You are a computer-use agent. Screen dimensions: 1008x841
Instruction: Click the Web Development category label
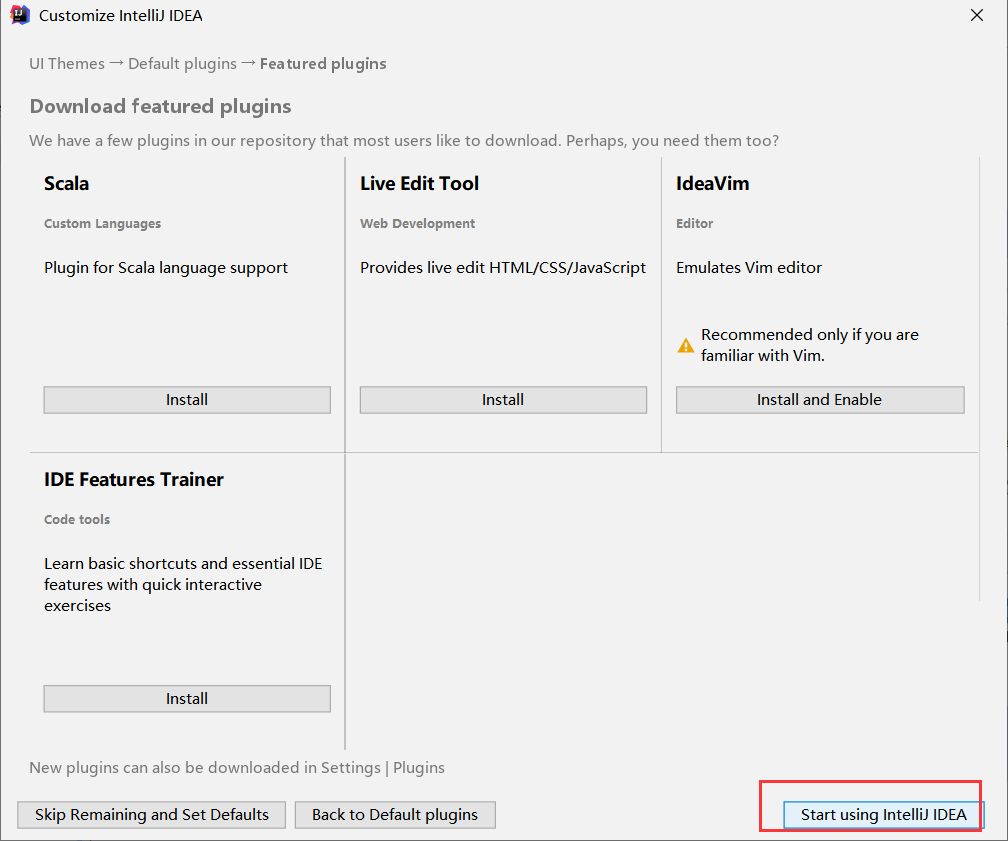(417, 224)
